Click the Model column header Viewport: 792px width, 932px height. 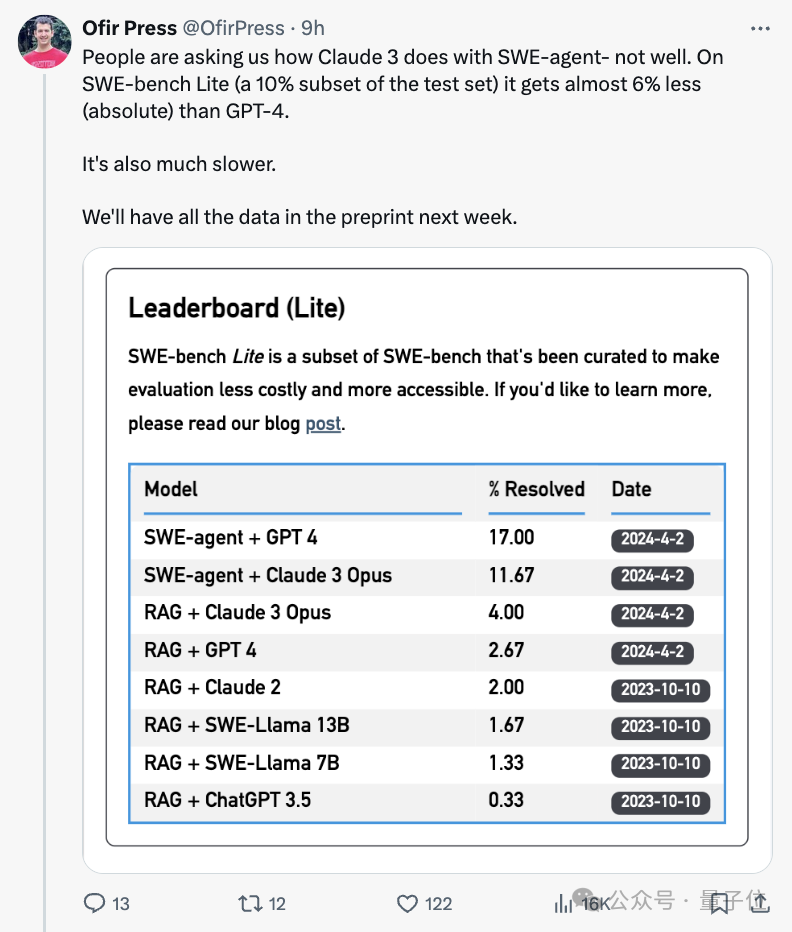[171, 489]
